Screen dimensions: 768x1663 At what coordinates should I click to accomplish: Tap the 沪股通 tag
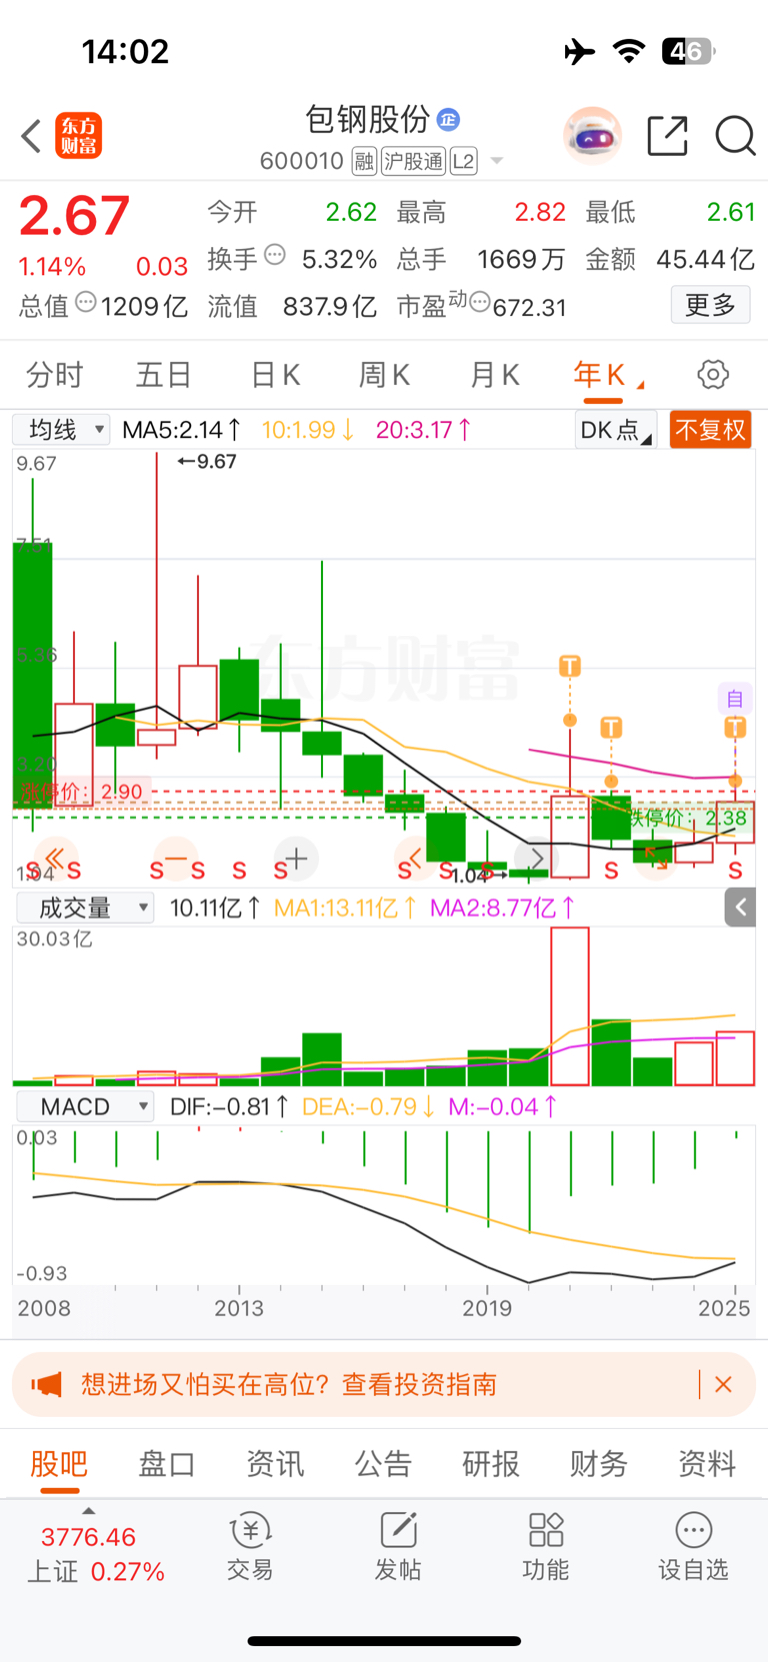point(413,161)
